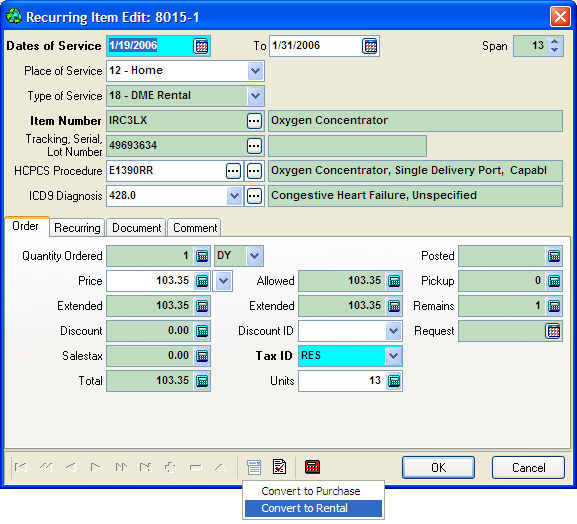Select Convert to Purchase menu item

coord(311,491)
